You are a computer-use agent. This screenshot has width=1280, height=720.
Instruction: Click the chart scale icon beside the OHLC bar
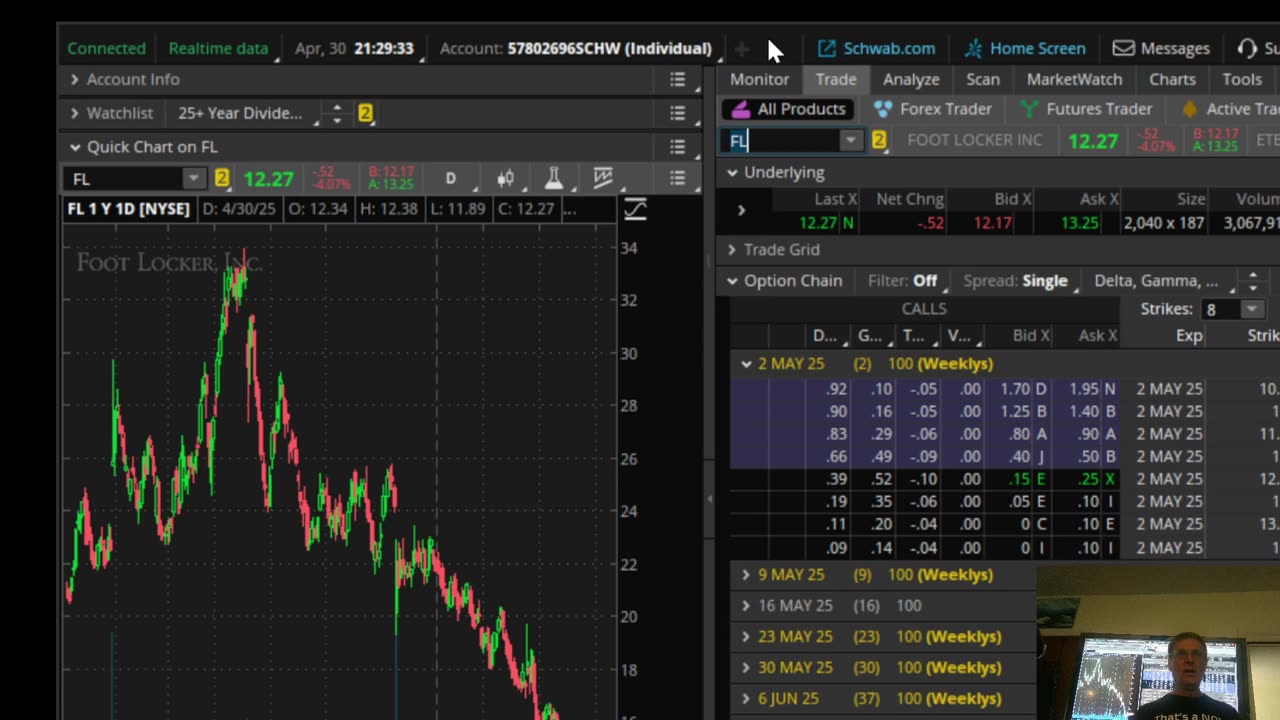[635, 209]
